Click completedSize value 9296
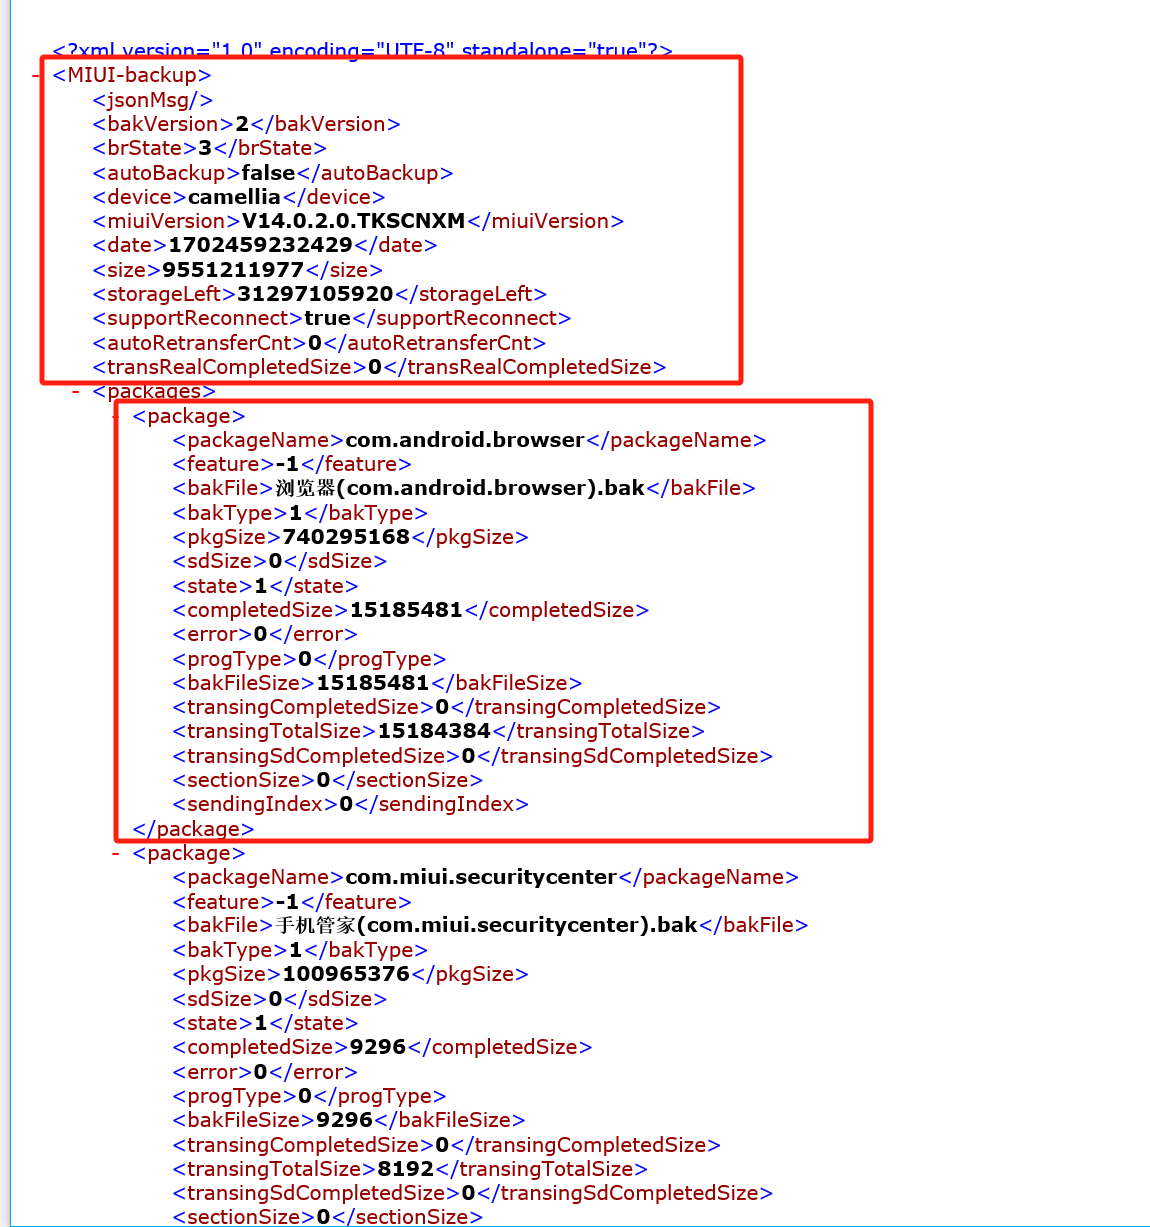The height and width of the screenshot is (1227, 1150). tap(378, 1047)
